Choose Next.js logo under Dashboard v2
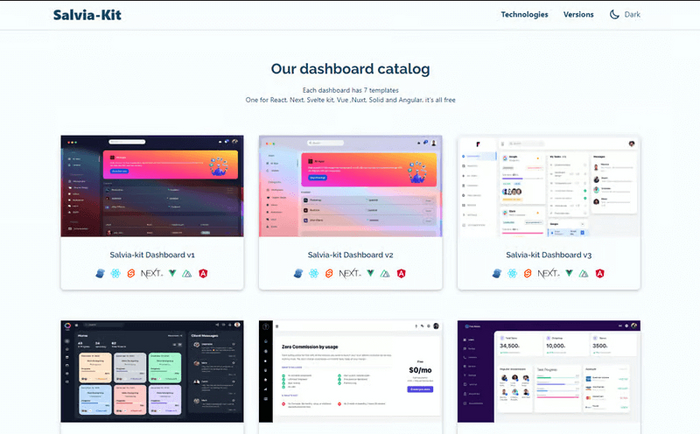Screen dimensions: 700x434 pyautogui.click(x=350, y=273)
